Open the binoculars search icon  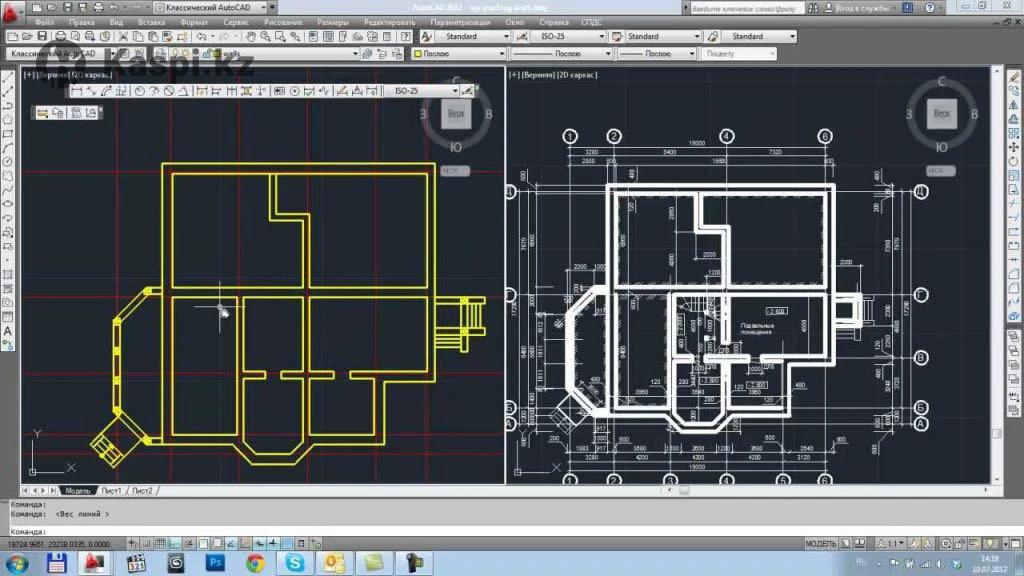point(813,8)
